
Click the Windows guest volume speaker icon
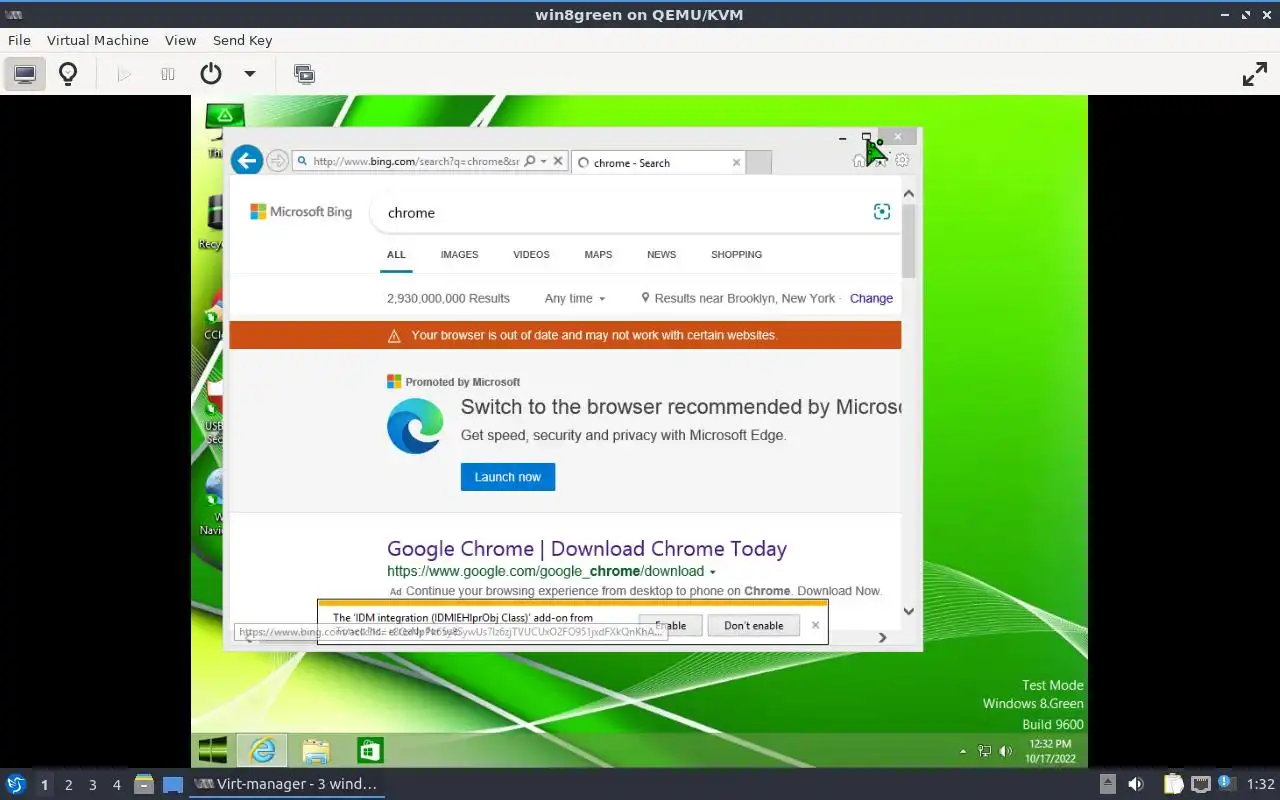1005,751
